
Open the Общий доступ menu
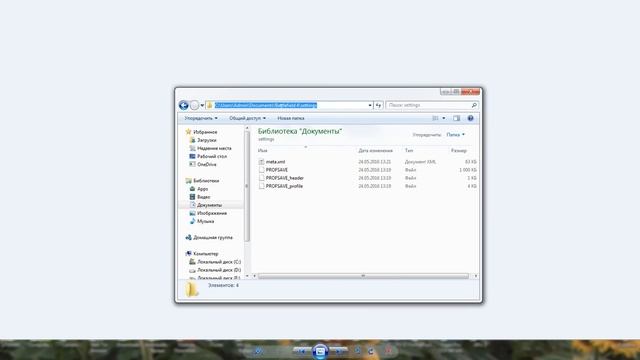pyautogui.click(x=247, y=118)
